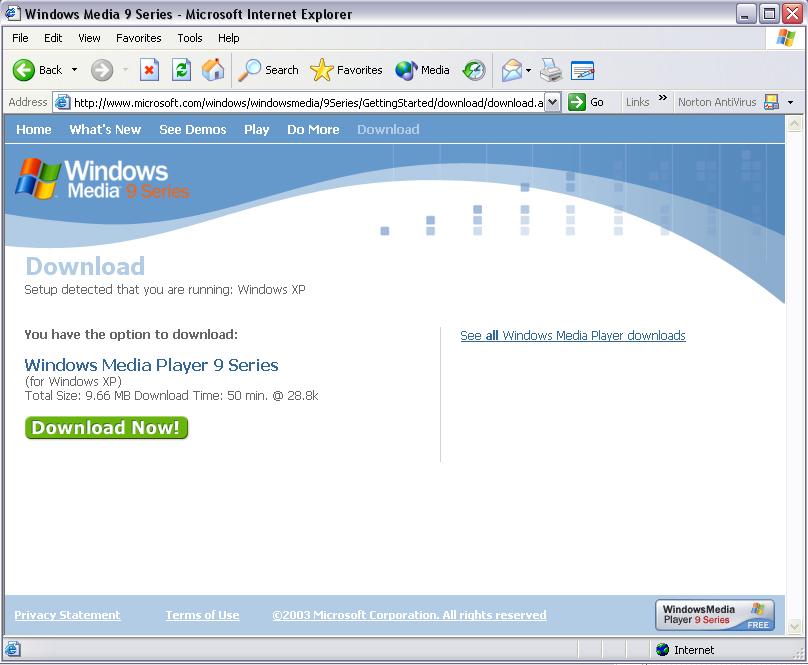Image resolution: width=808 pixels, height=665 pixels.
Task: Click the '(for Windows XP)' text
Action: [x=73, y=381]
